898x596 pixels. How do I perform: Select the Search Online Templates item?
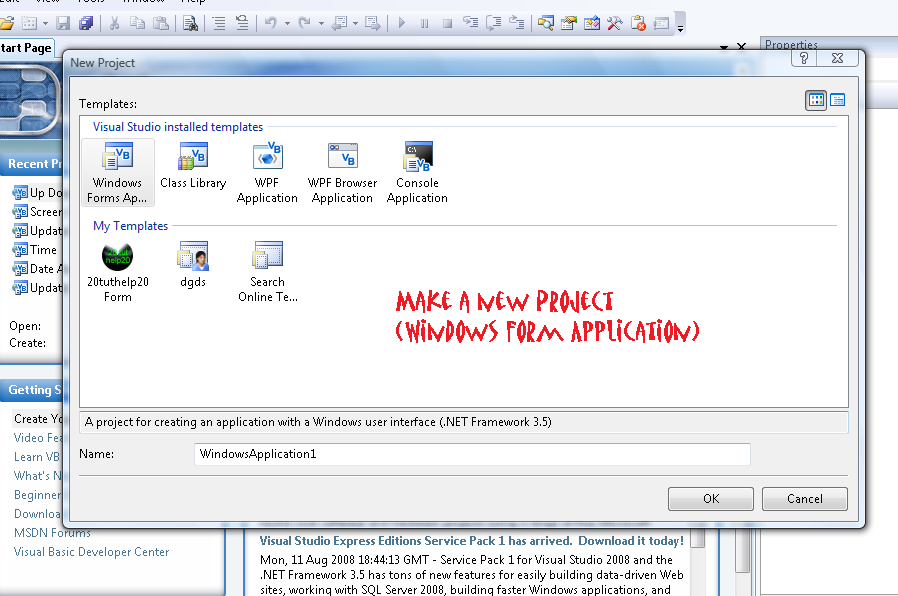point(267,272)
